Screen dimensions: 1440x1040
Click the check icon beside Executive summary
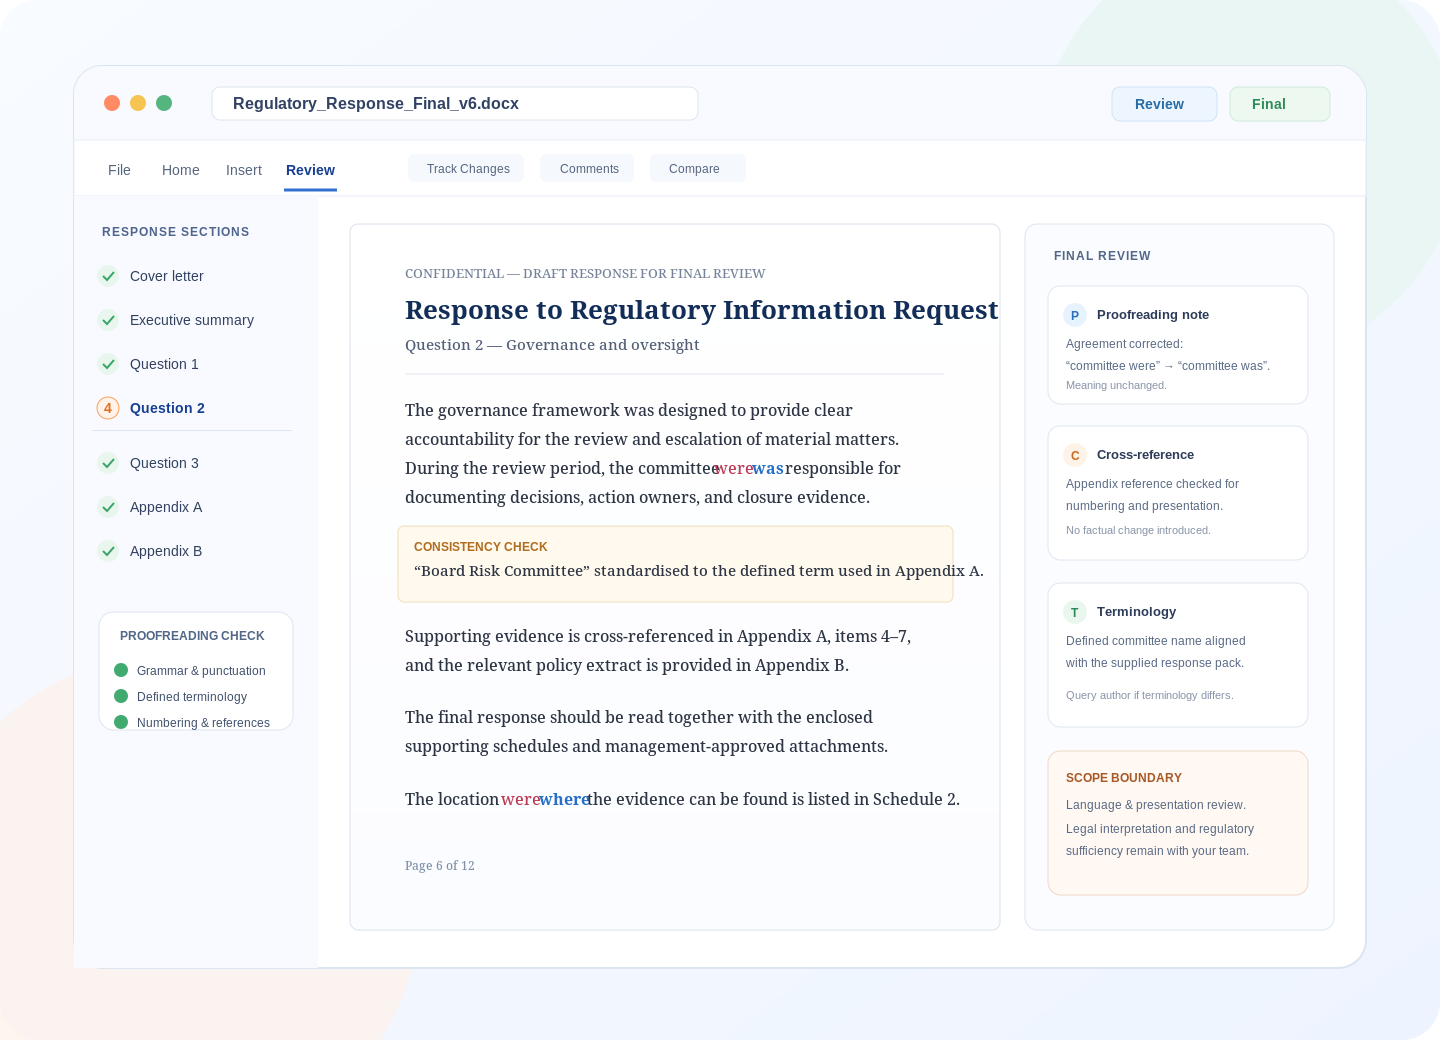click(108, 320)
